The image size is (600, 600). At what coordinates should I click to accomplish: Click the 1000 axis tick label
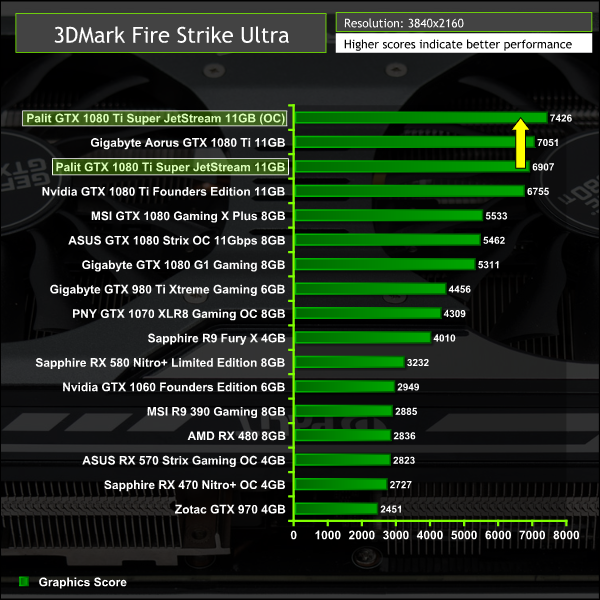pos(328,535)
